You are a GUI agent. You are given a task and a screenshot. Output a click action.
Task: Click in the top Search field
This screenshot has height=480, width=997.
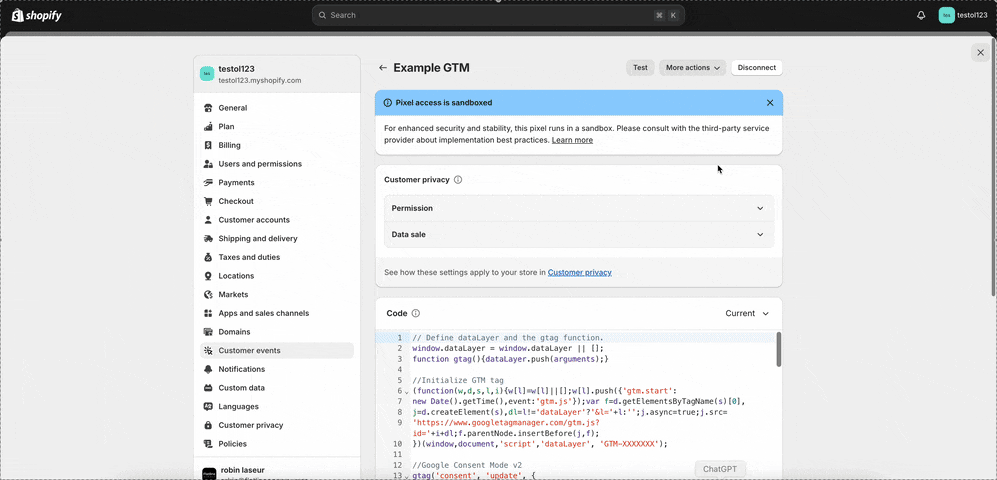(498, 15)
